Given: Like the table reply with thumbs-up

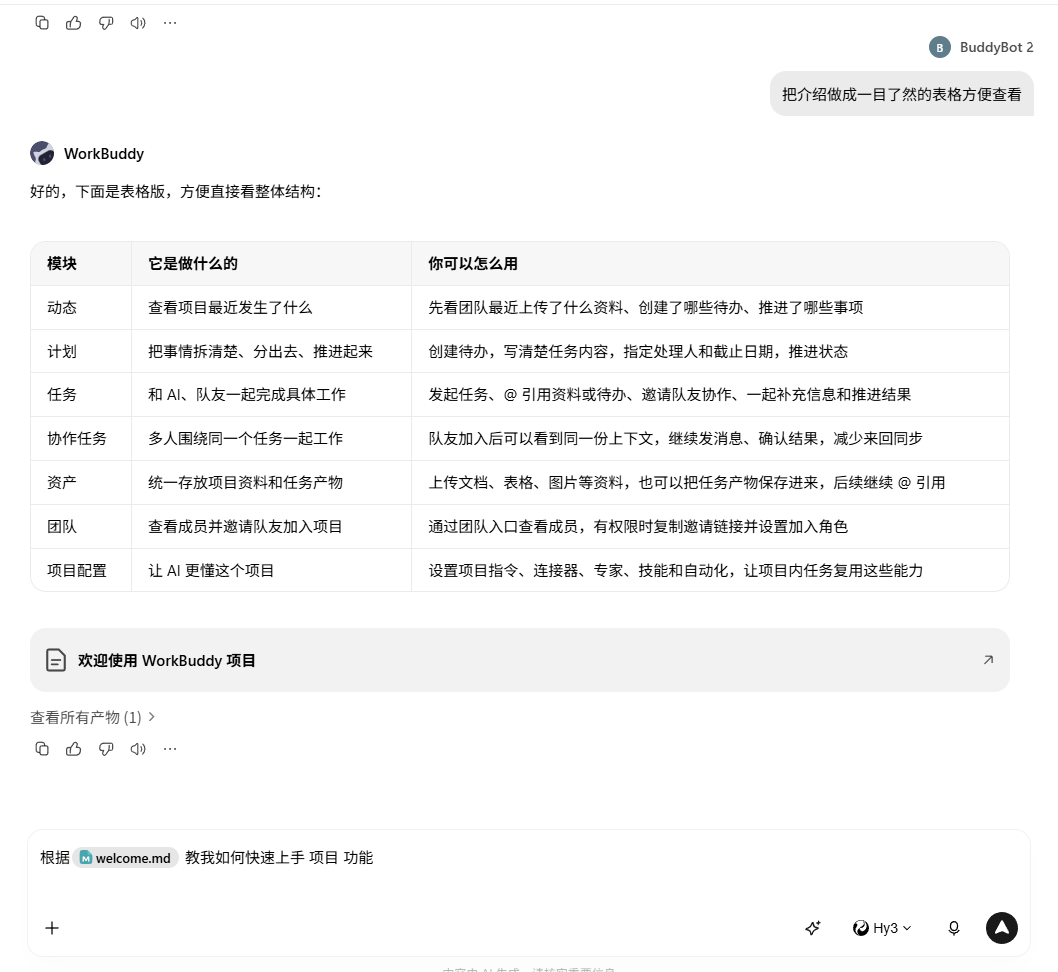Looking at the screenshot, I should pyautogui.click(x=74, y=749).
